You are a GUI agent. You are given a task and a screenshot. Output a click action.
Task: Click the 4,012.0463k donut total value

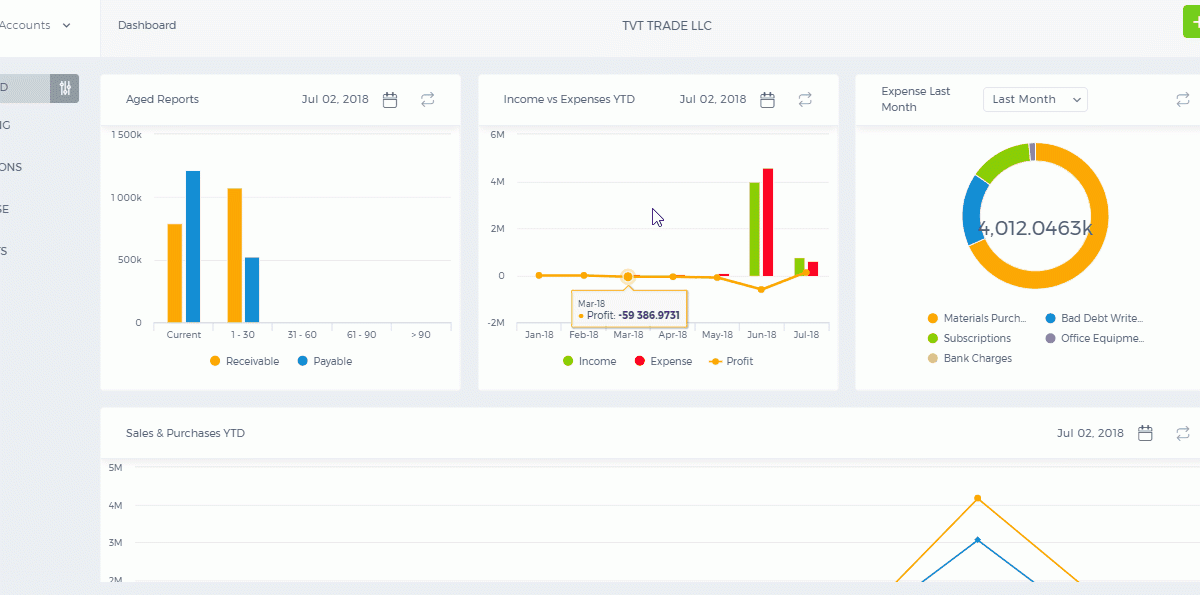pos(1036,228)
